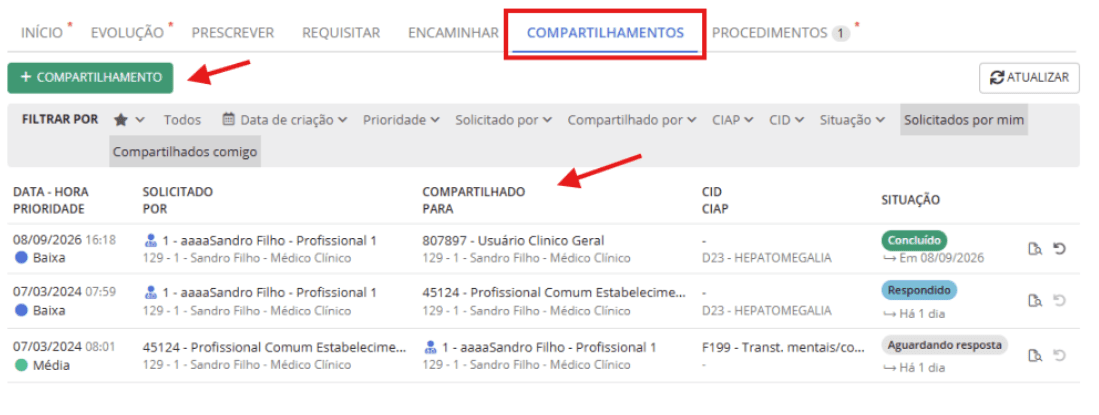Select the ENCAMINHAR tab
The image size is (1099, 415).
(x=453, y=32)
